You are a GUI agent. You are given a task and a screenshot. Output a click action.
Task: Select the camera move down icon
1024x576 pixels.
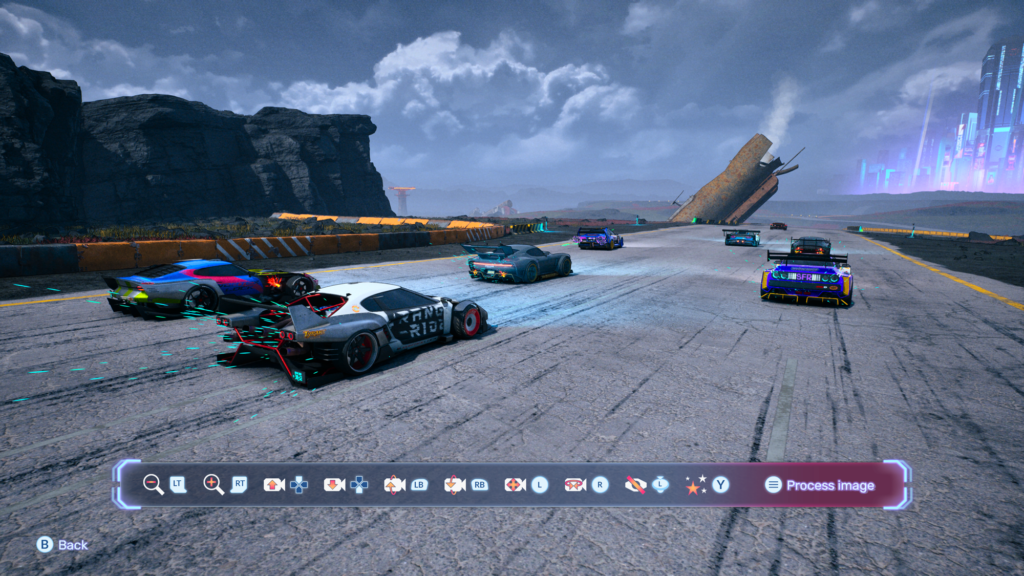pyautogui.click(x=334, y=485)
